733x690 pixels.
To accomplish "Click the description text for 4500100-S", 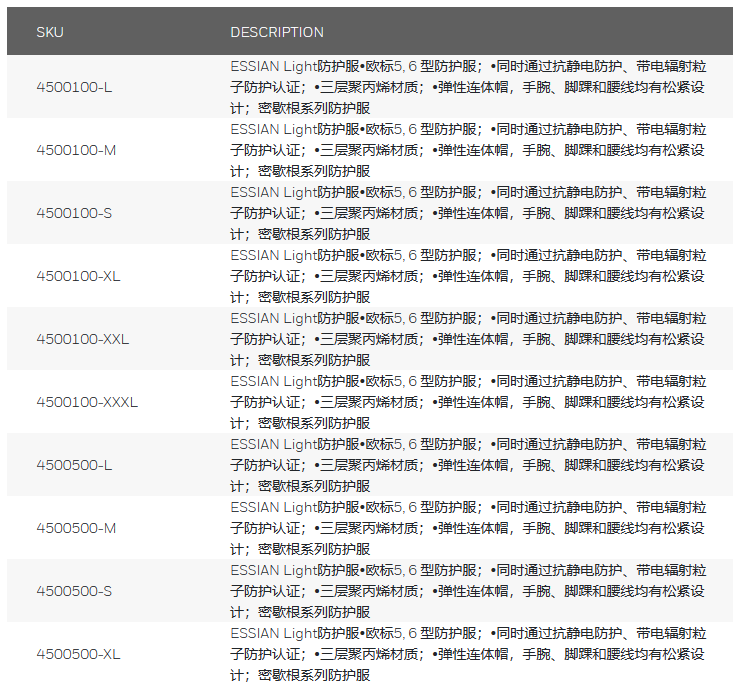I will [x=468, y=213].
